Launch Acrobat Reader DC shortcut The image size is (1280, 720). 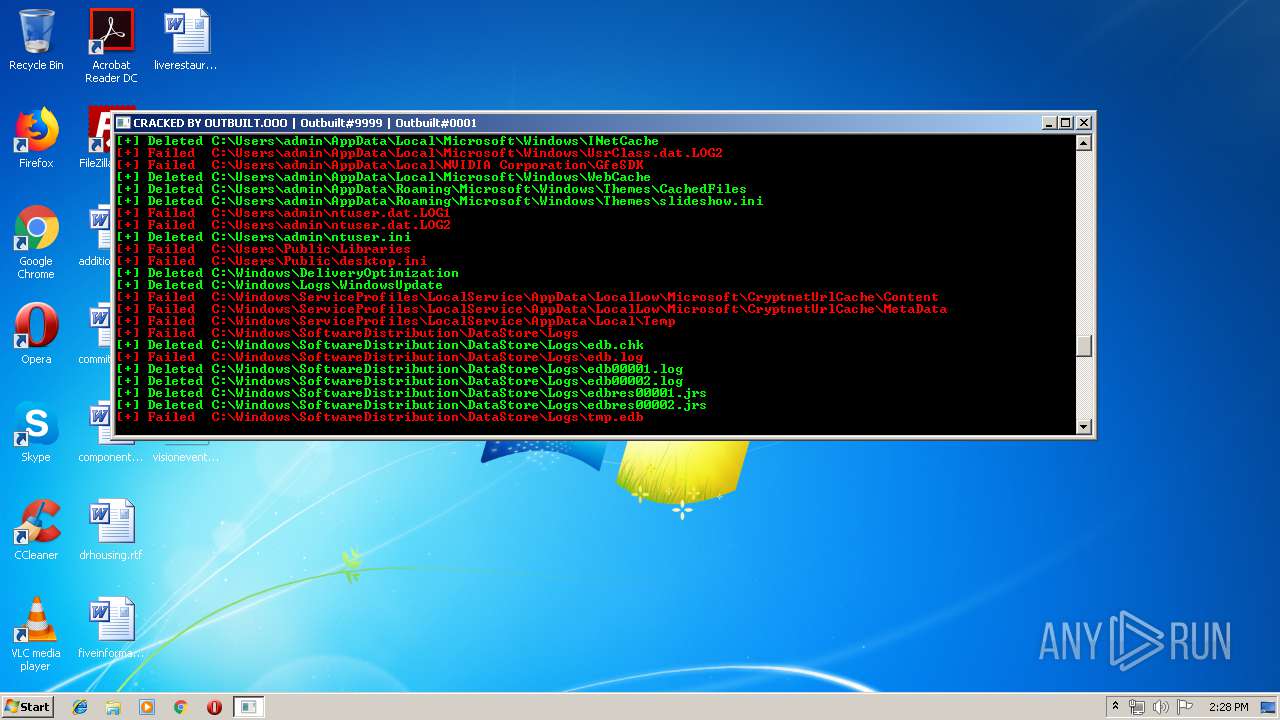(x=111, y=46)
